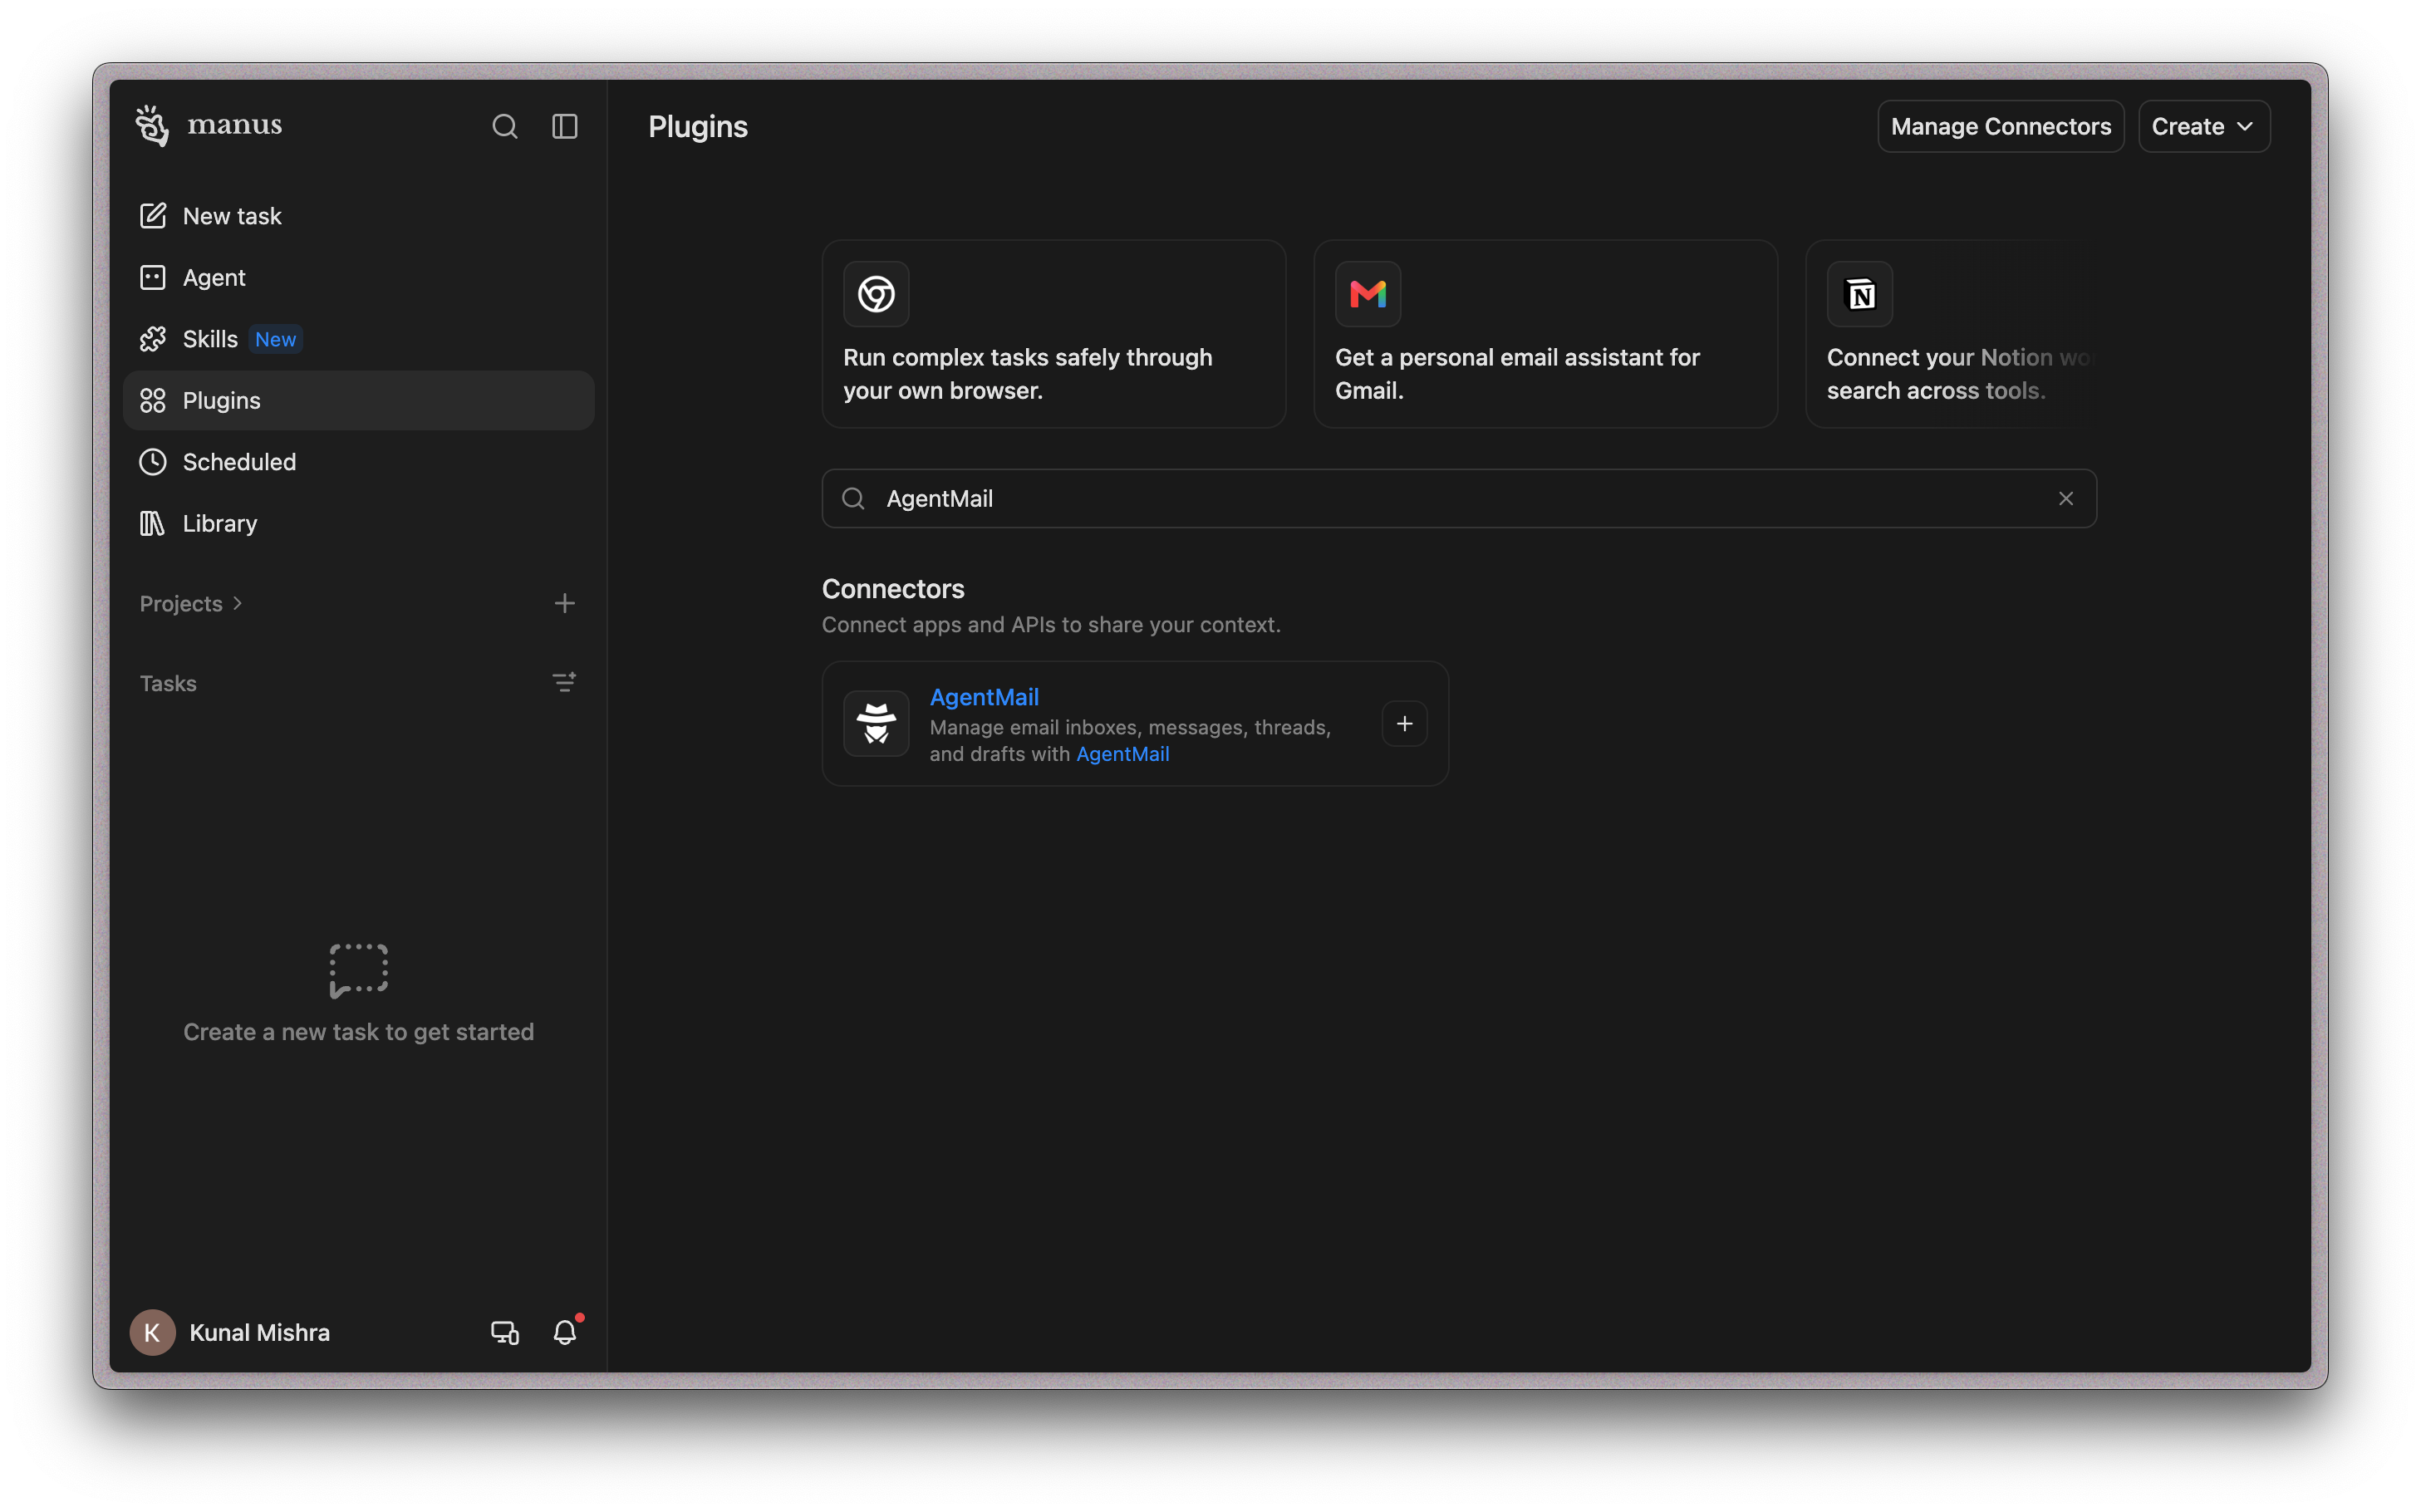Viewport: 2421px width, 1512px height.
Task: Click the Plugins grid icon
Action: pos(152,401)
